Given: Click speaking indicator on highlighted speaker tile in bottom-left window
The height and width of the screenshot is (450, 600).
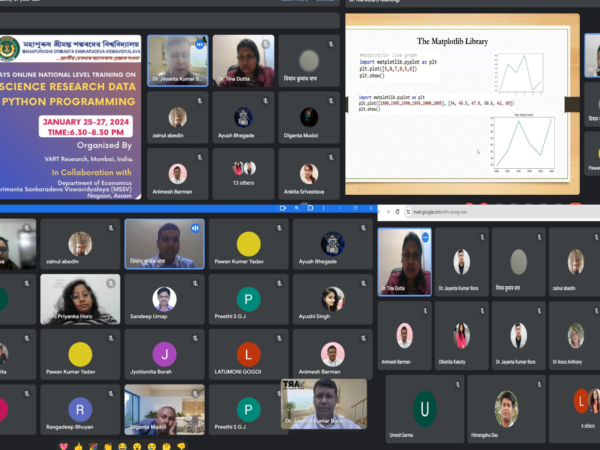Looking at the screenshot, I should click(195, 228).
